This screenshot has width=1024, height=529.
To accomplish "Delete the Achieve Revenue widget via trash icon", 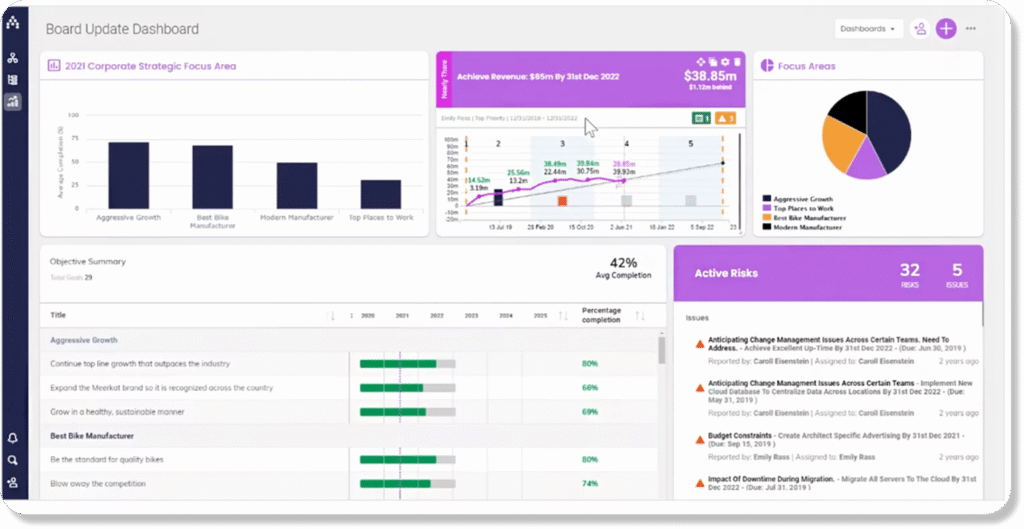I will tap(738, 62).
